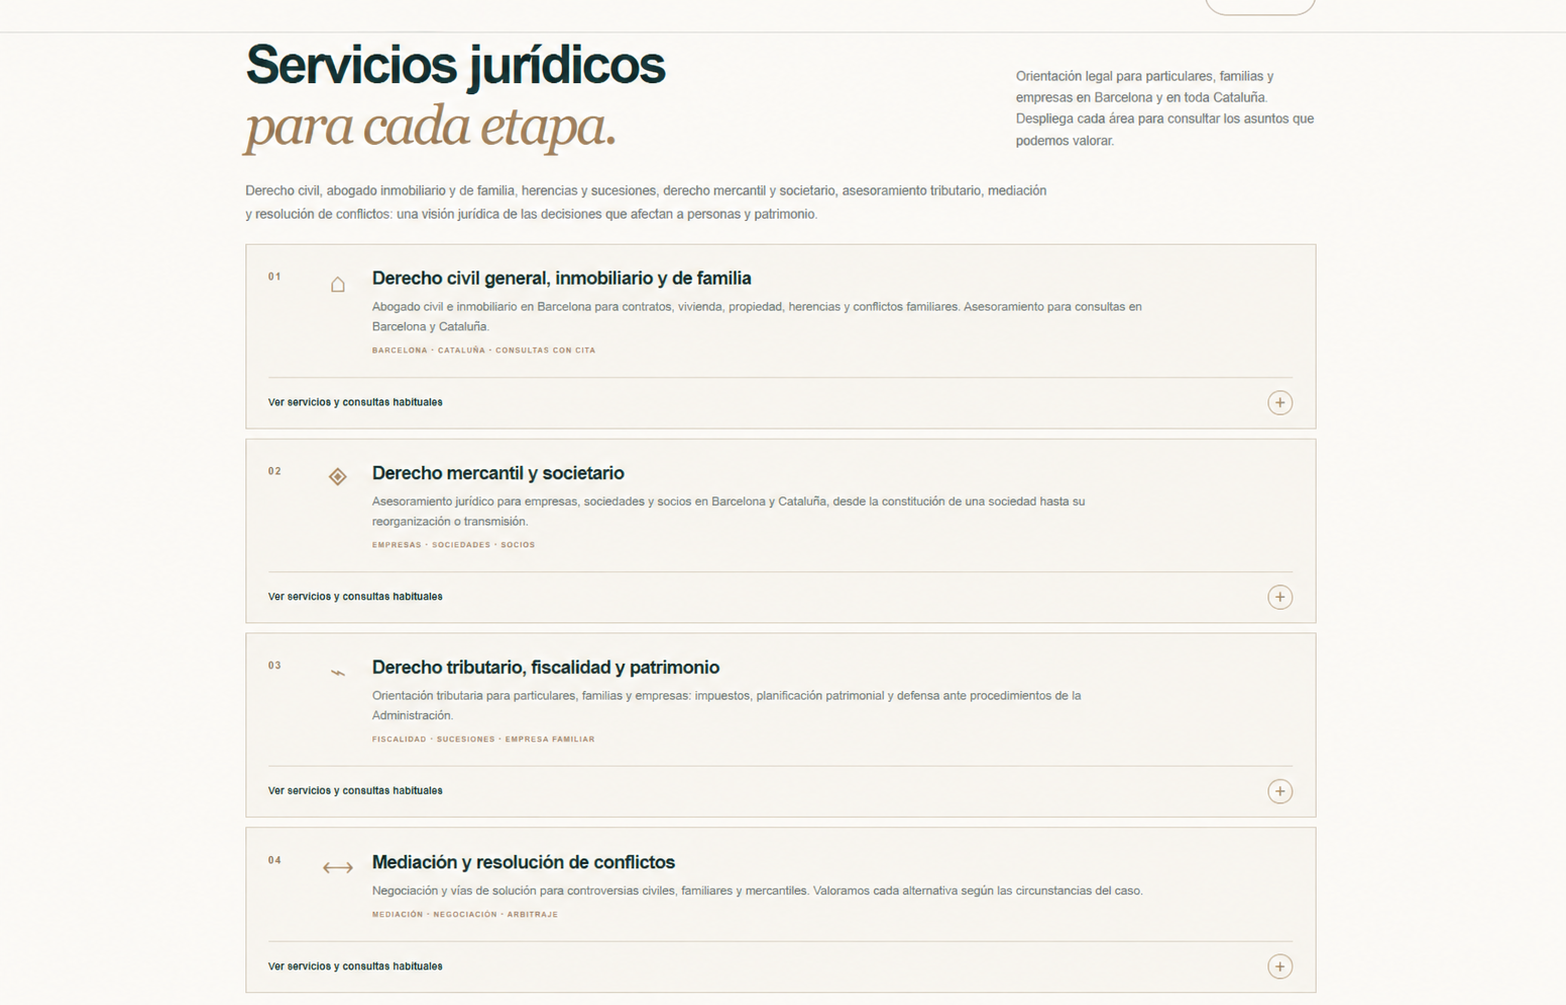Select heading 'Derecho civil general, inmobiliario y de familia'
The height and width of the screenshot is (1005, 1566).
(561, 278)
